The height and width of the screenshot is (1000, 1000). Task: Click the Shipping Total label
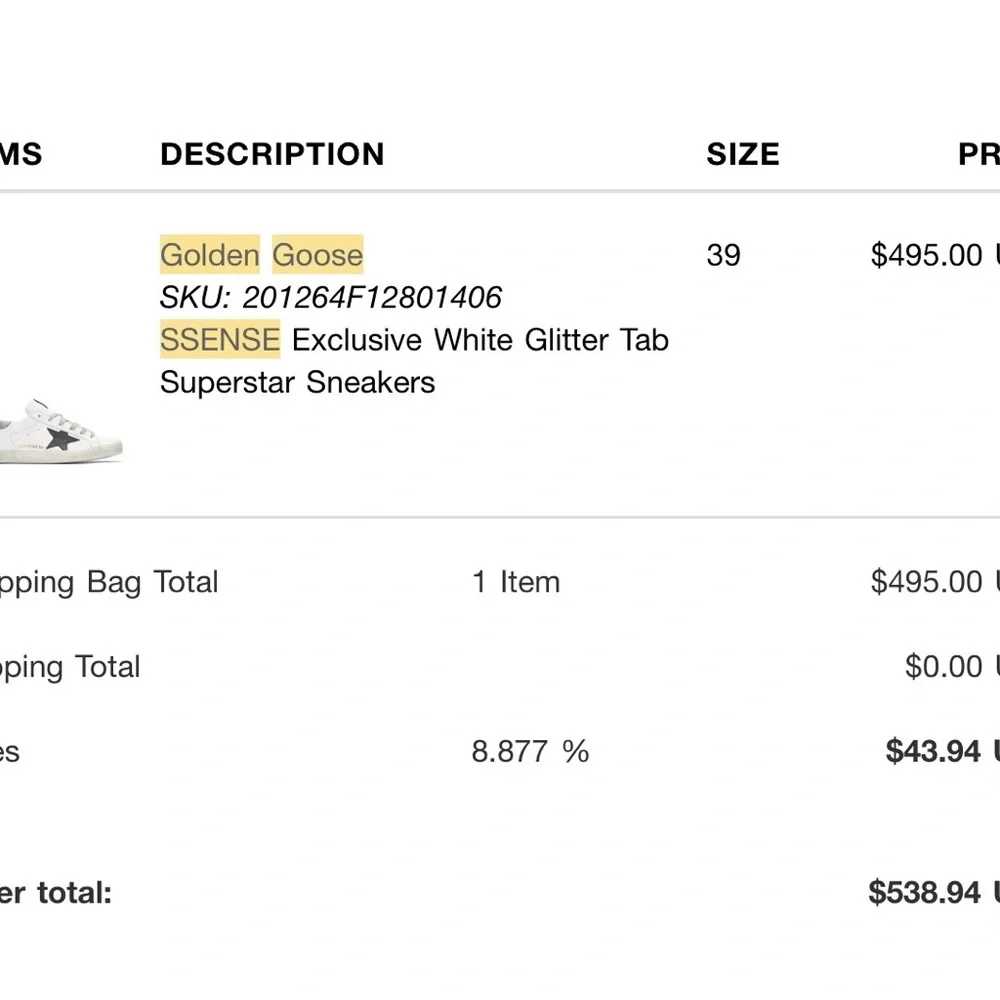pyautogui.click(x=70, y=667)
